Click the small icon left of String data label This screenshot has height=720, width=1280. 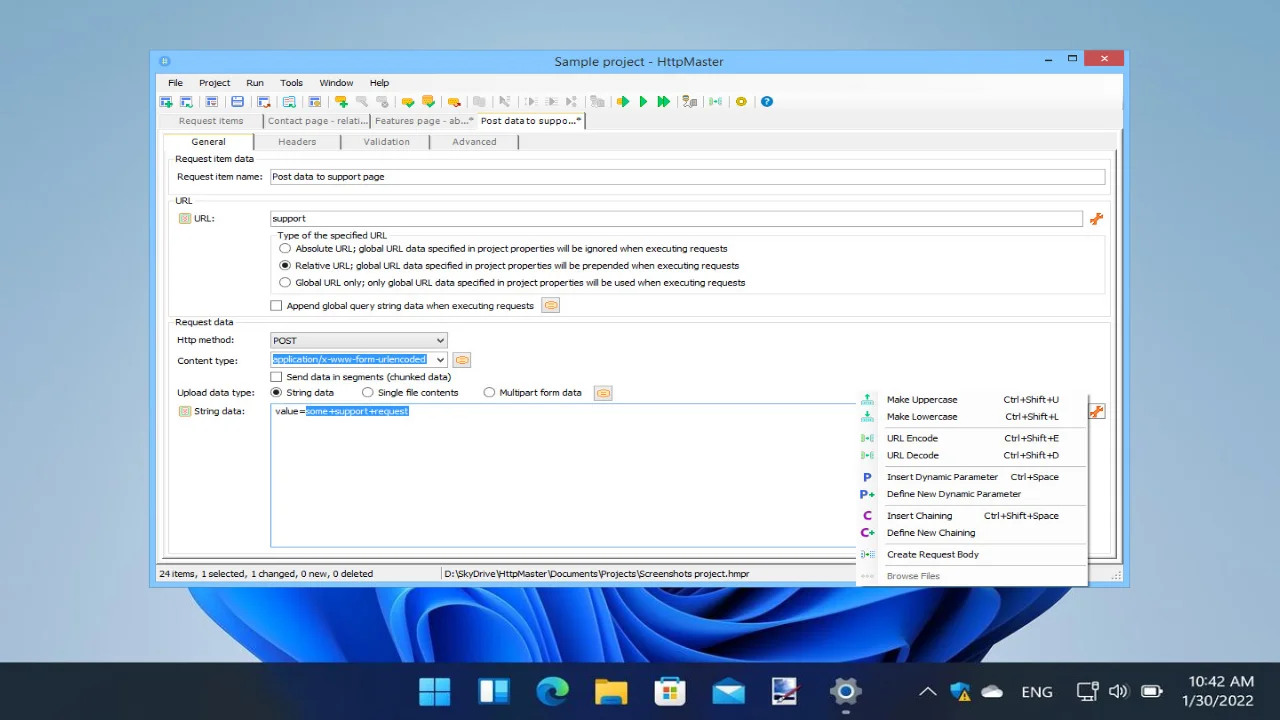(x=184, y=411)
